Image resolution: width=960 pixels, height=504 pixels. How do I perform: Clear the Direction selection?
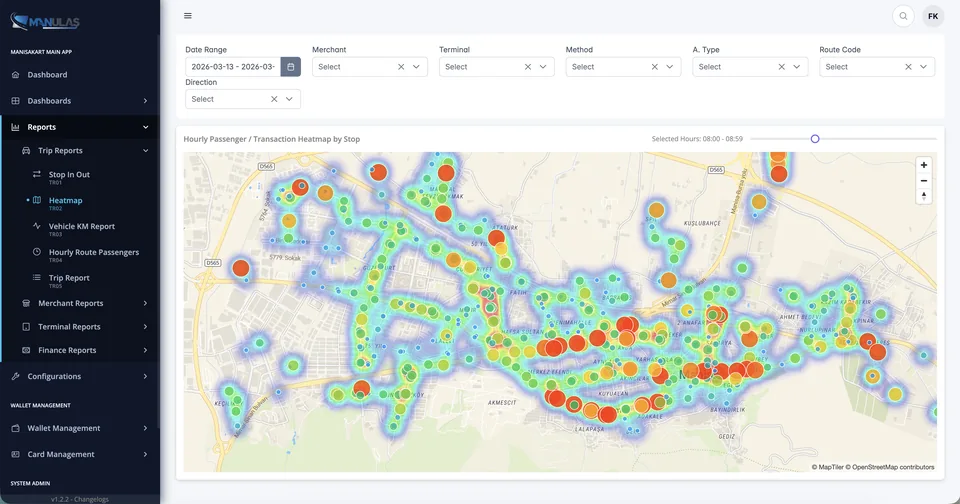pyautogui.click(x=274, y=99)
